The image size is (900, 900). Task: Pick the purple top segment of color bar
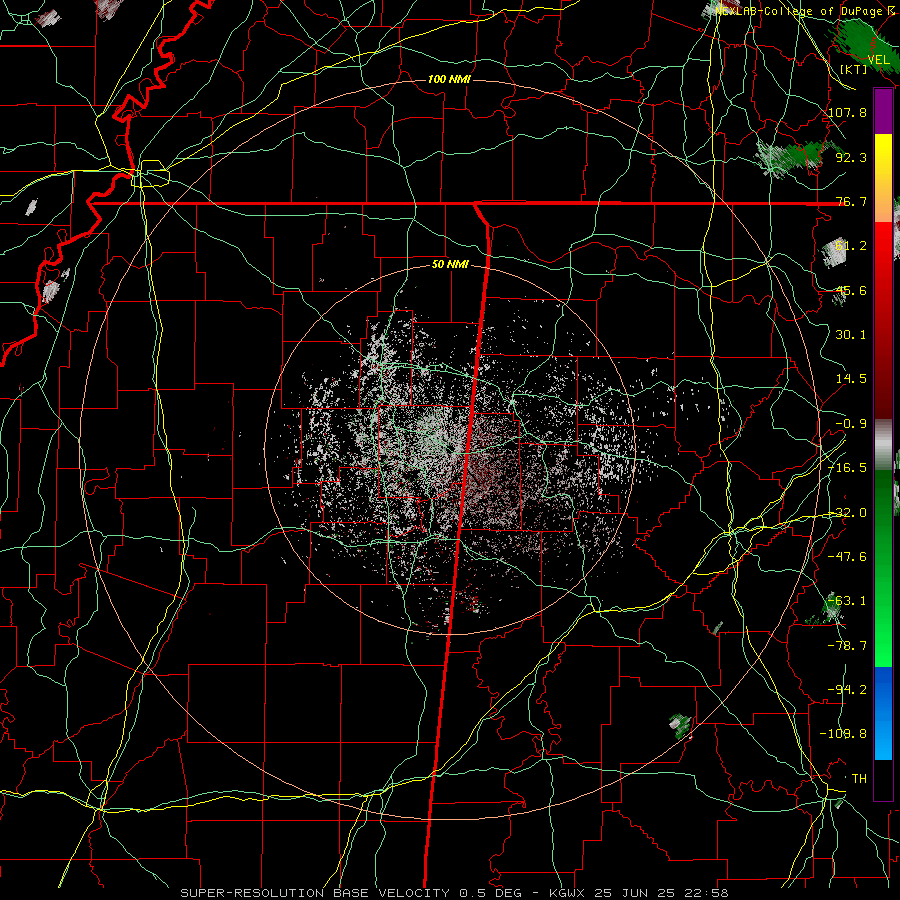883,112
